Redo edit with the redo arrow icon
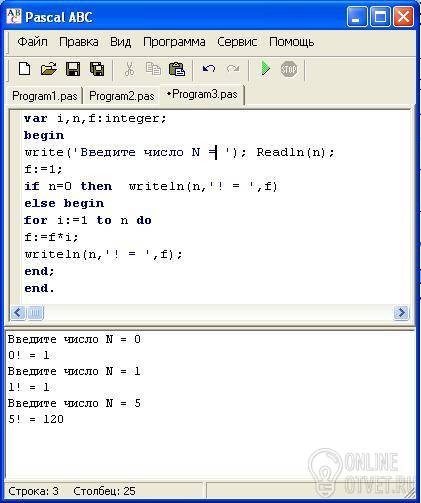This screenshot has height=503, width=421. 233,69
